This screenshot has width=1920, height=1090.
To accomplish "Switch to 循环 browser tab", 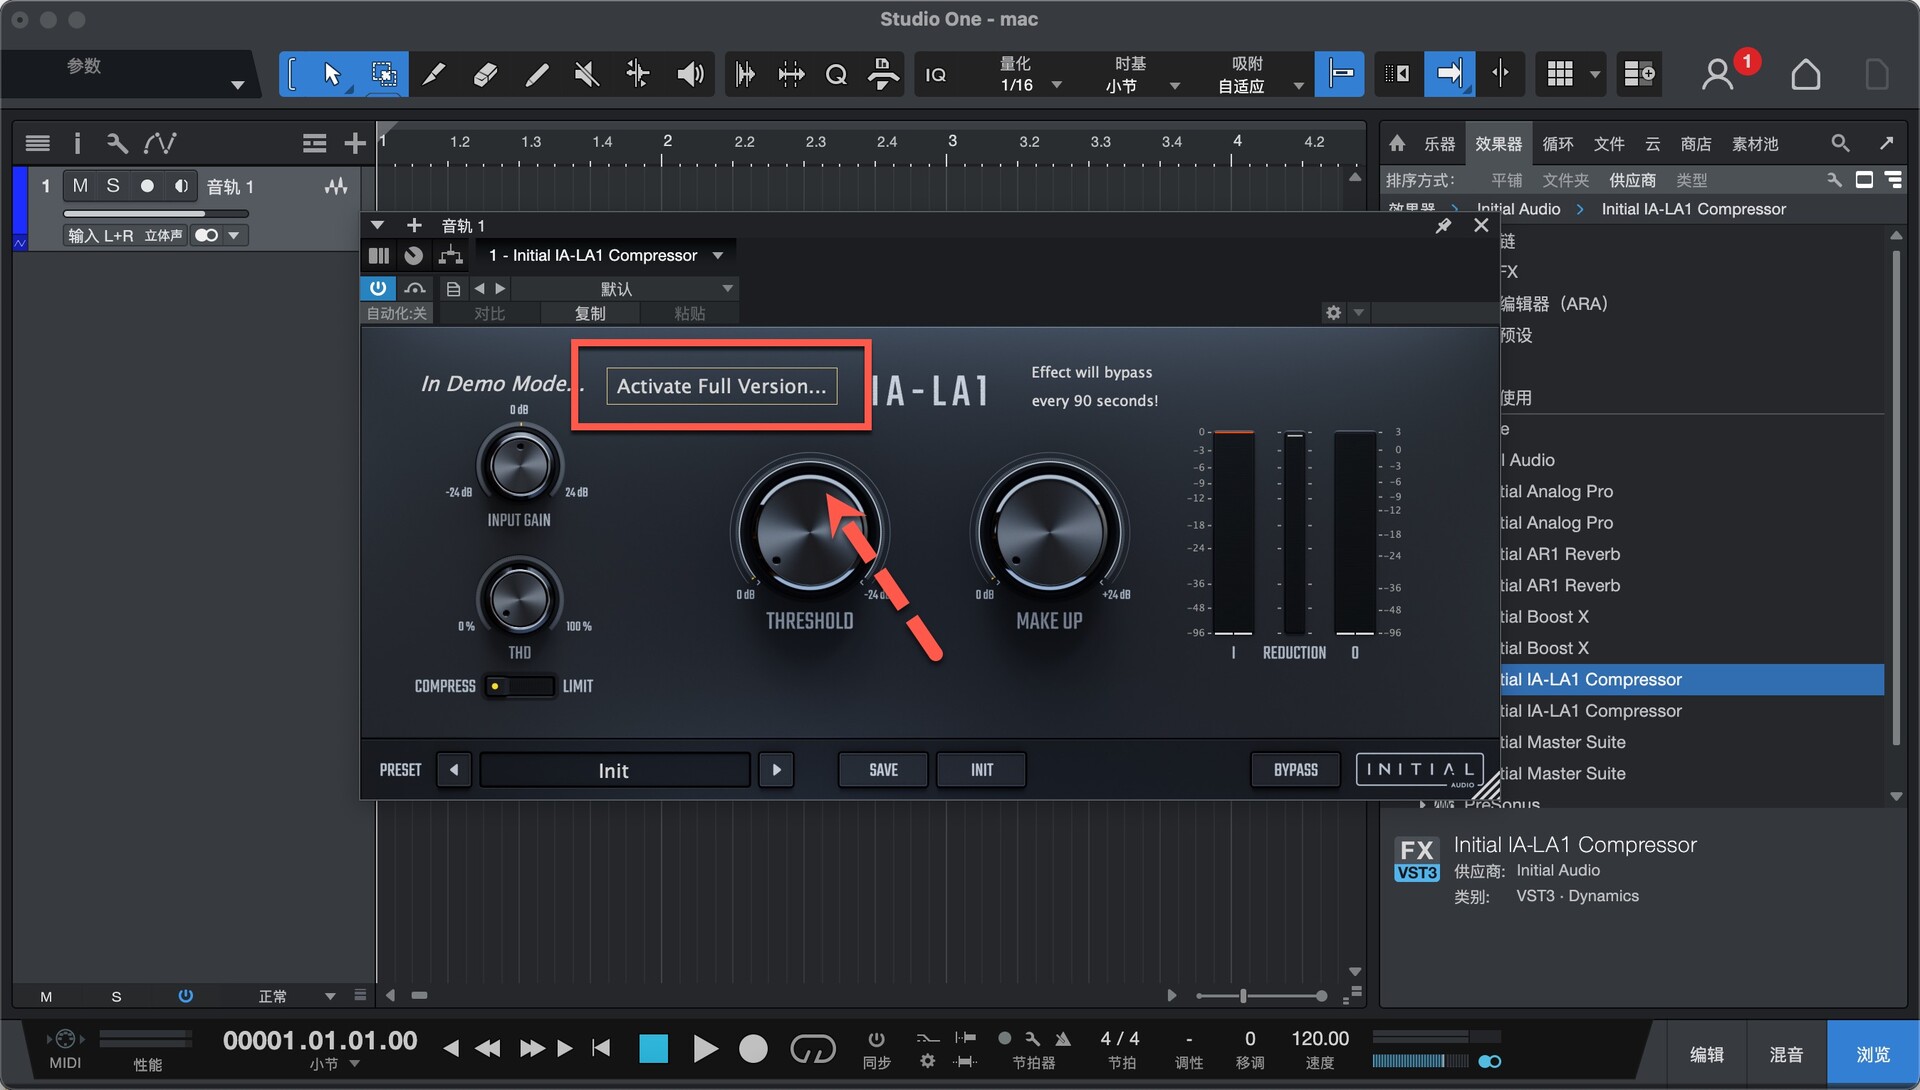I will click(x=1557, y=144).
